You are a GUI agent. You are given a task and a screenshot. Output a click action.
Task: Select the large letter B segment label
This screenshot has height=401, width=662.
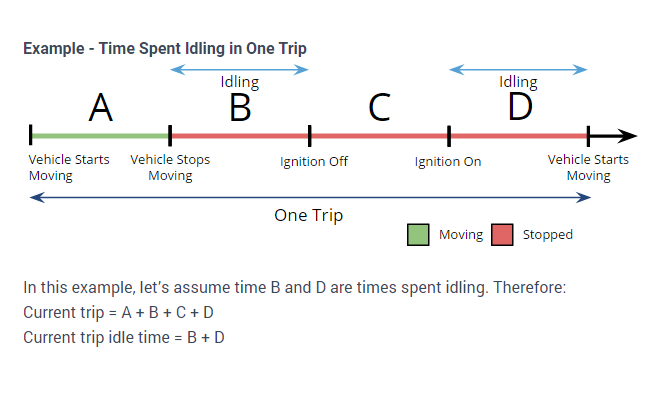pyautogui.click(x=240, y=107)
